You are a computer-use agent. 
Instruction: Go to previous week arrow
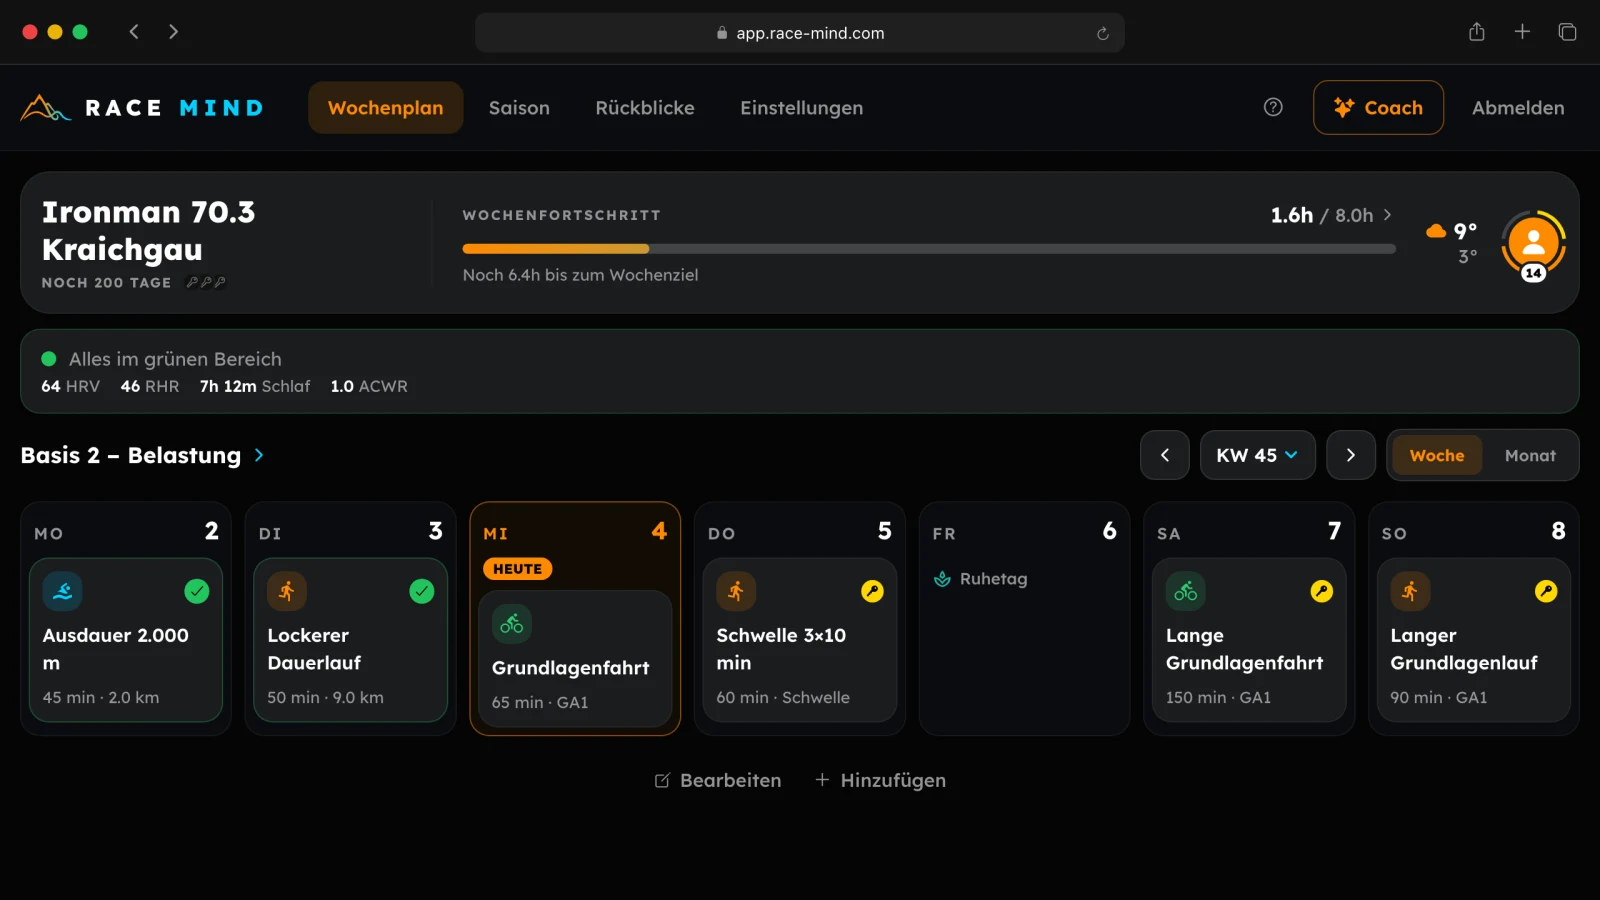point(1165,455)
